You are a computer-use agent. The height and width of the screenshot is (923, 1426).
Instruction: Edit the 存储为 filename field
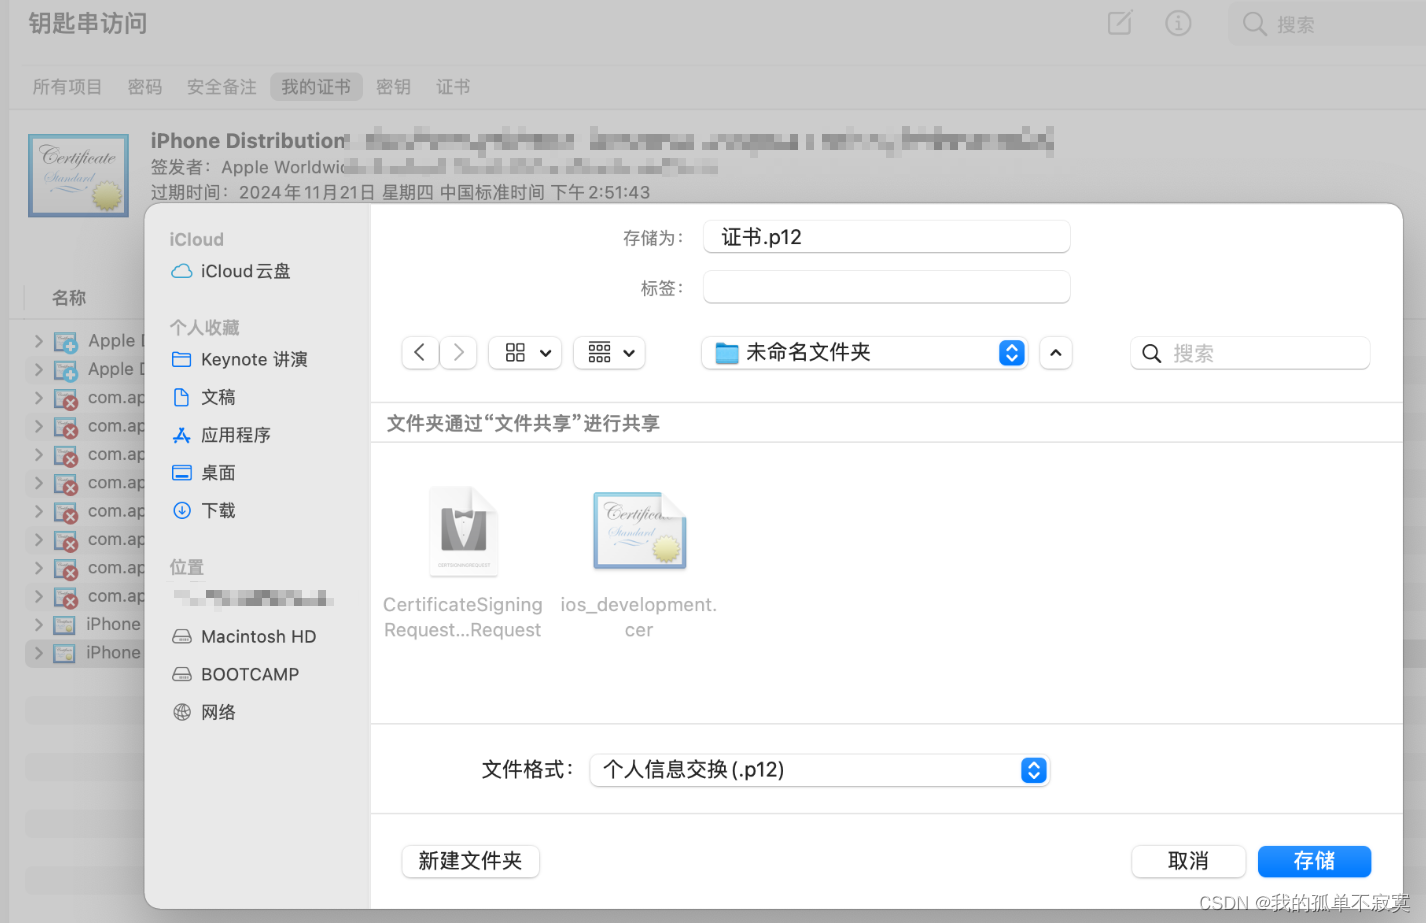pyautogui.click(x=886, y=237)
